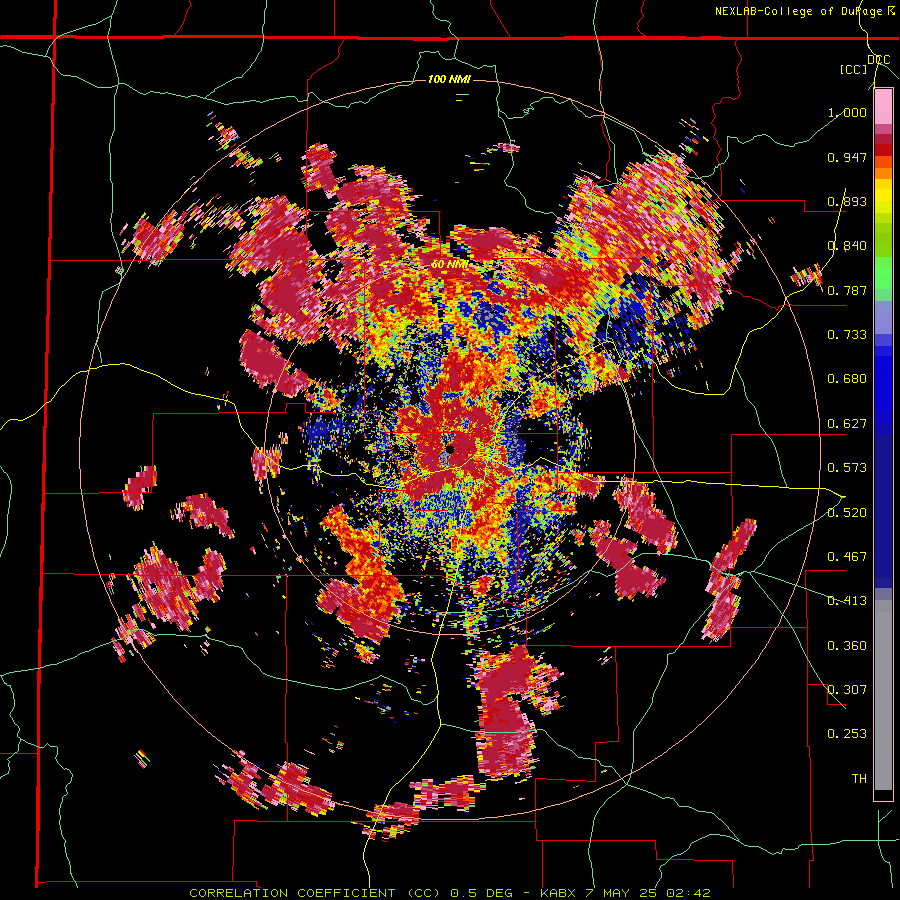Select the 0.360 legend value
This screenshot has height=900, width=900.
point(847,645)
